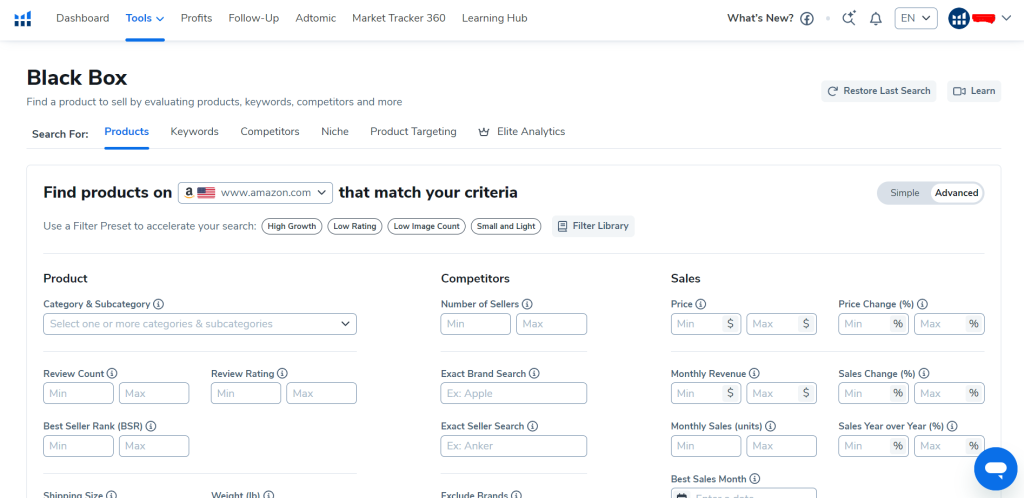Click the Number of Sellers info icon
Screen dimensions: 1024x498
pyautogui.click(x=527, y=304)
